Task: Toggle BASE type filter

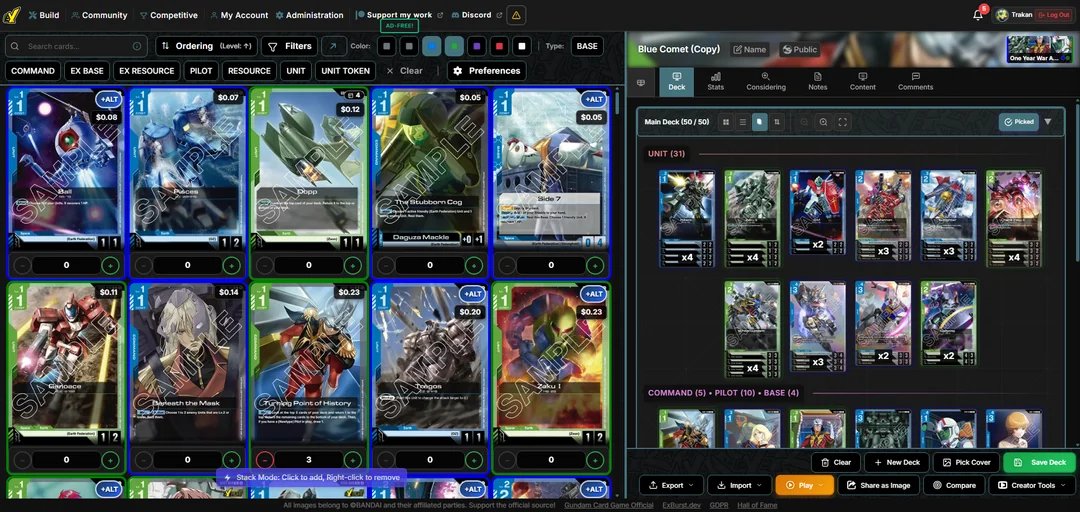Action: pos(587,46)
